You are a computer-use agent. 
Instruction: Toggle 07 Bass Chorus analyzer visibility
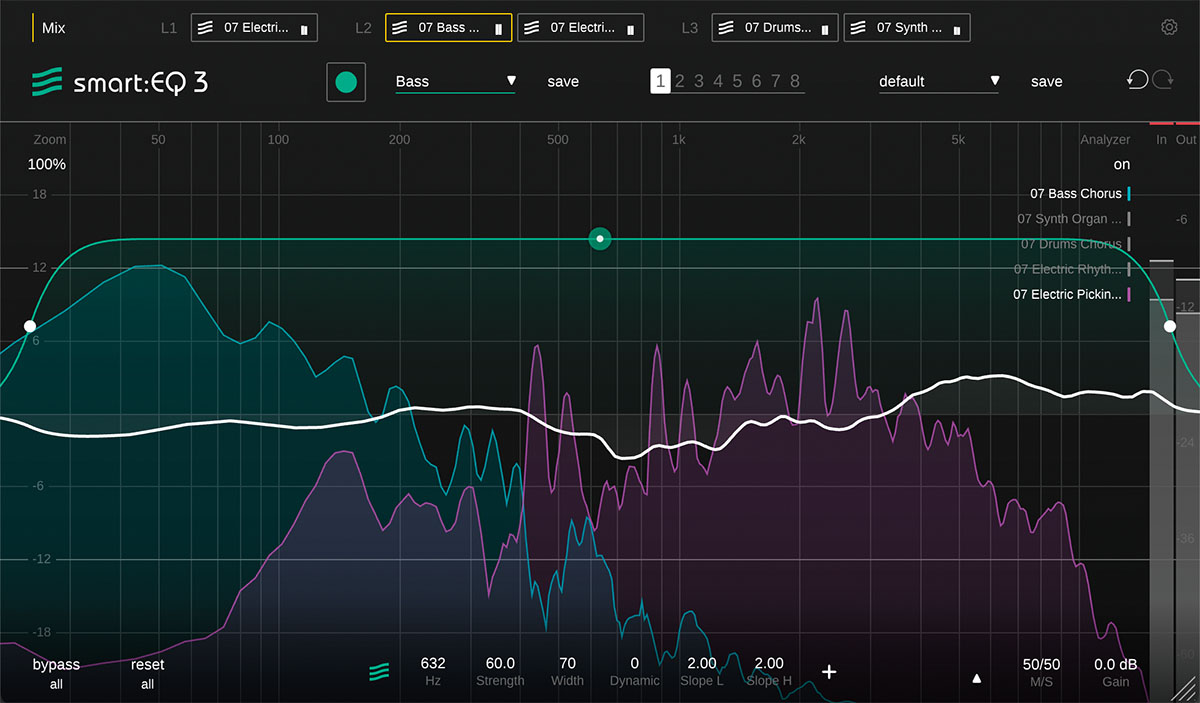[1080, 194]
